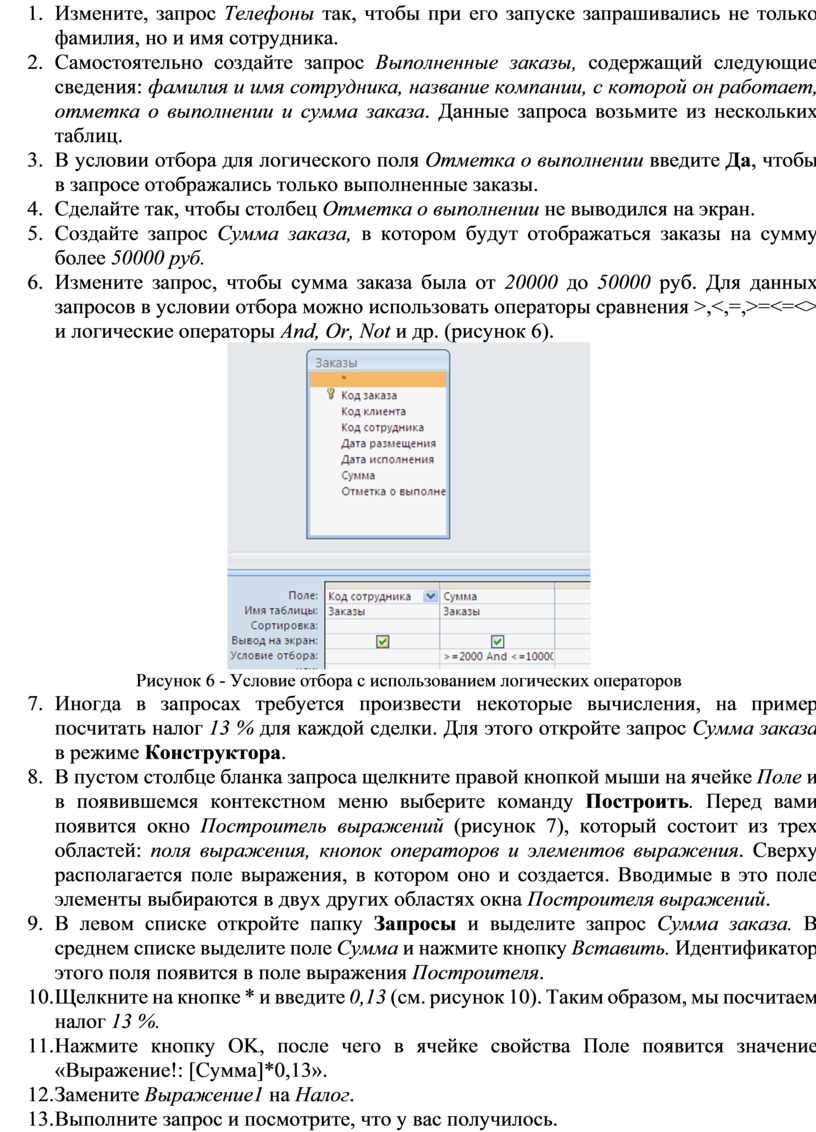Choose the Дата размещения field
This screenshot has height=1132, width=816.
pyautogui.click(x=388, y=443)
